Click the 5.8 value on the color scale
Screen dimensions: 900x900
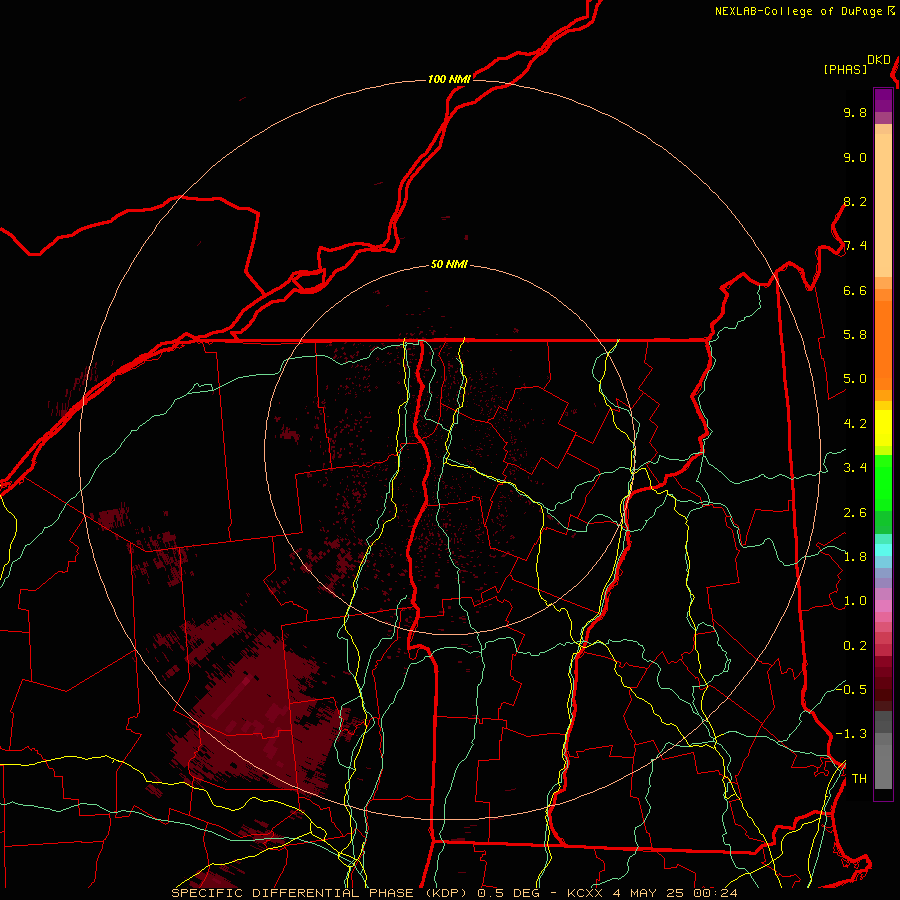855,334
